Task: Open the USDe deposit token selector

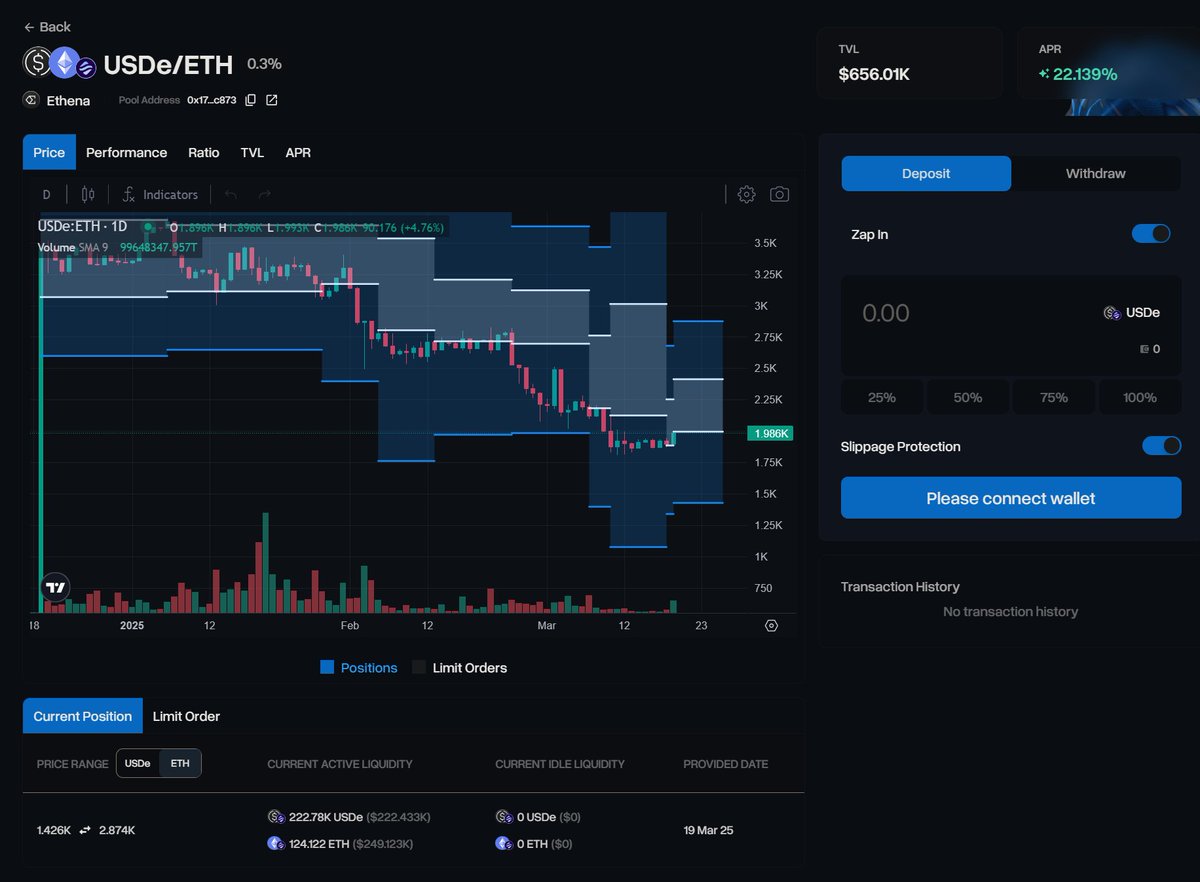Action: click(x=1131, y=313)
